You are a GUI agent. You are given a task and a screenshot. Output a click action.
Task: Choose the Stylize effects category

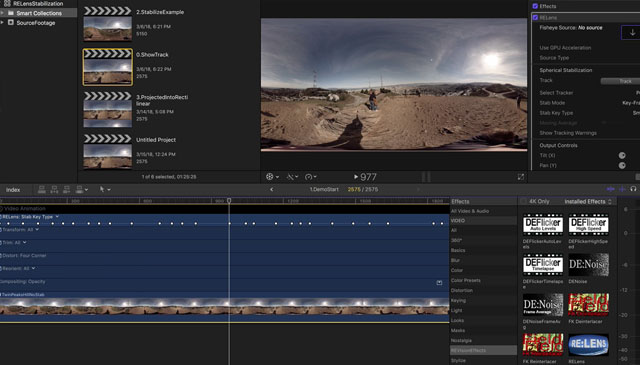point(458,360)
